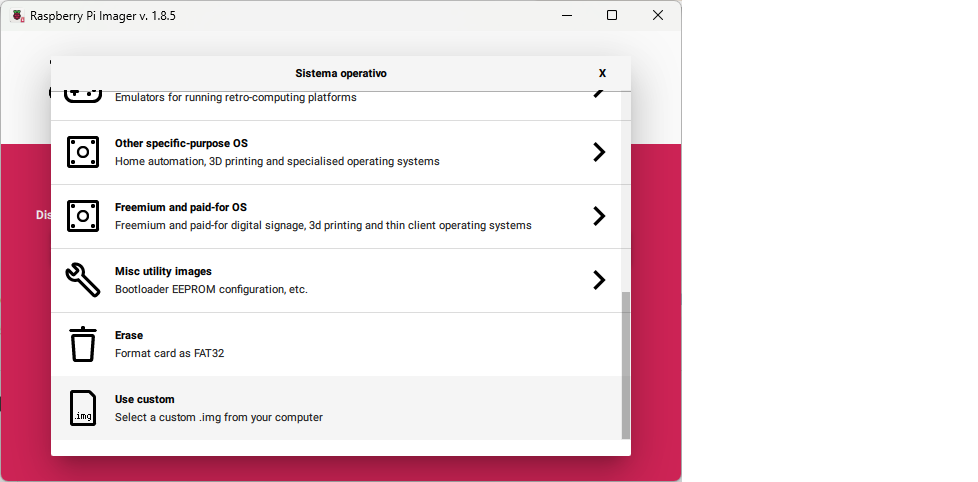
Task: Open Freemium and paid-for OS category
Action: point(336,216)
